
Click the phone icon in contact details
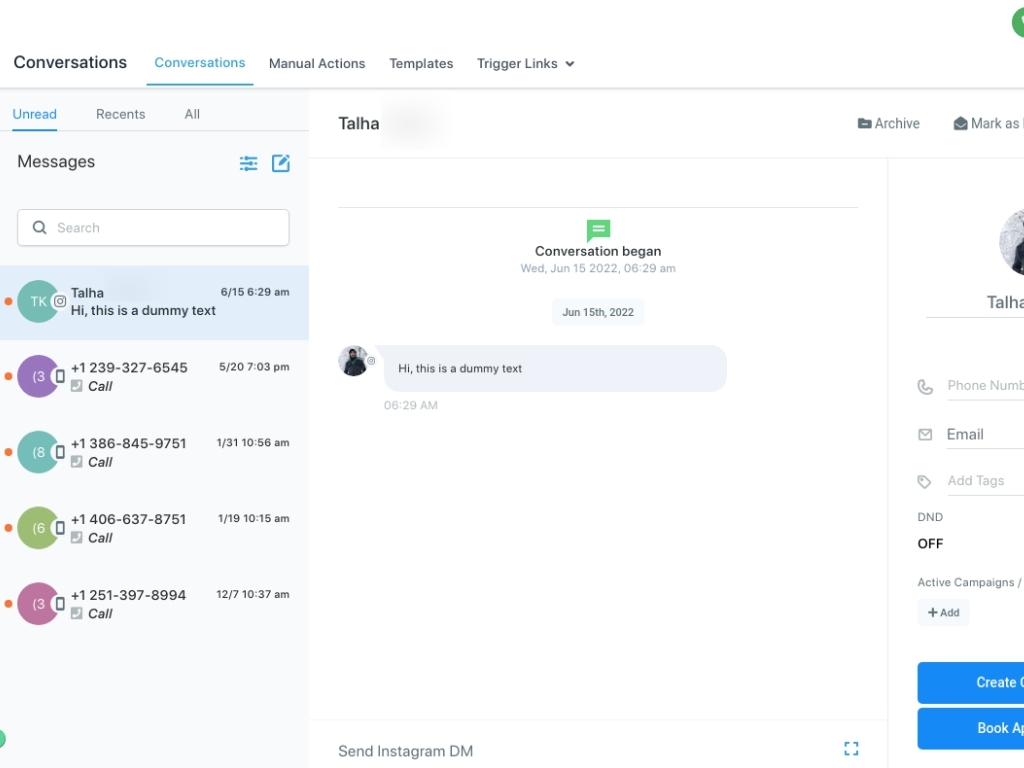[x=925, y=387]
